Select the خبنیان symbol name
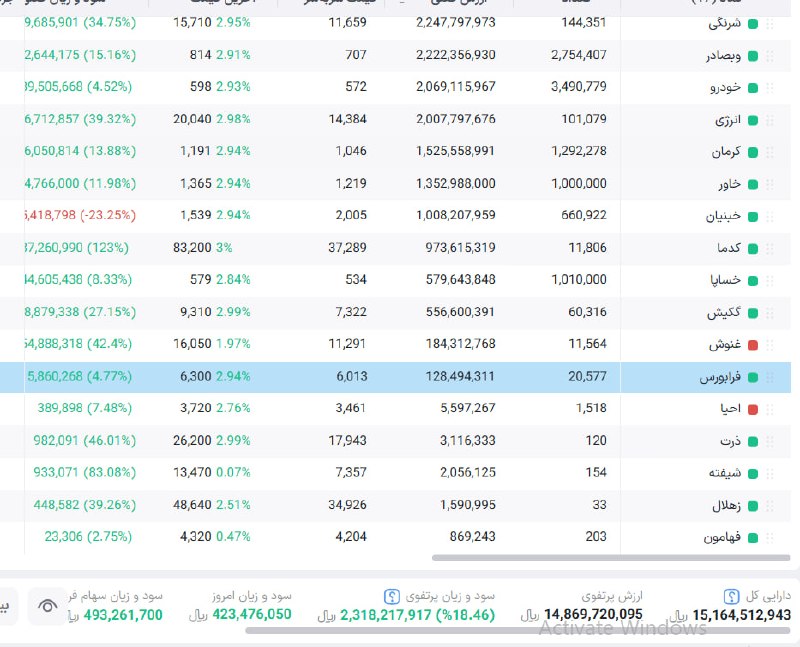This screenshot has height=647, width=800. (x=723, y=216)
